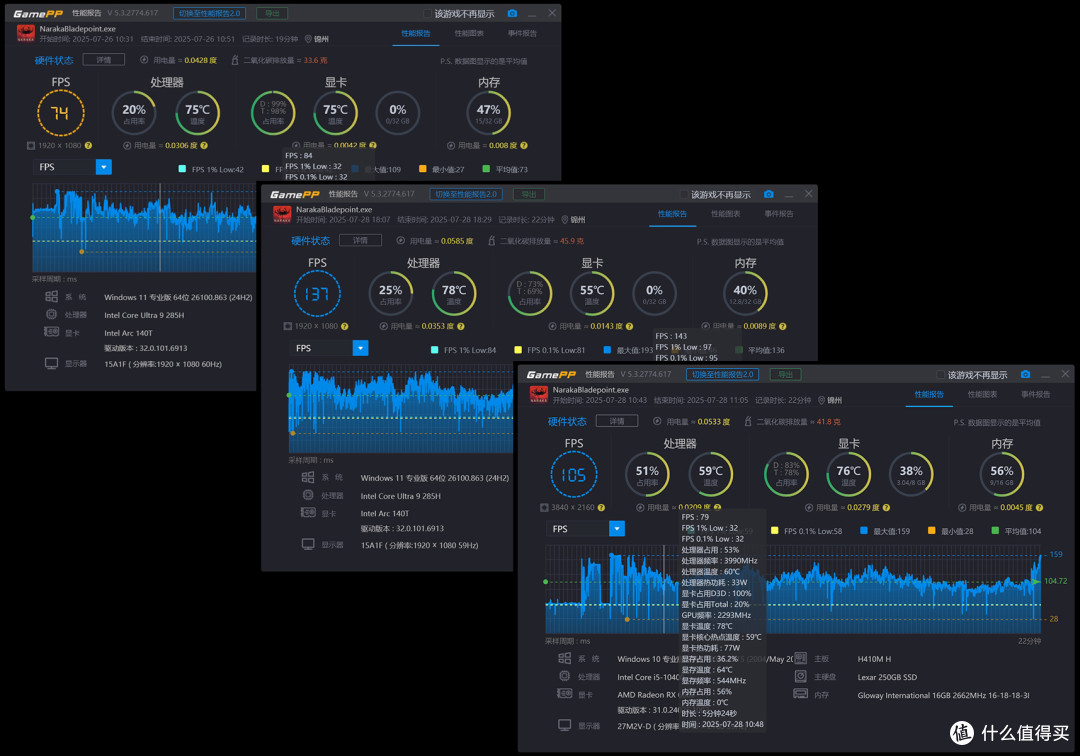This screenshot has width=1080, height=756.
Task: Click the Naraka game icon in the 10:43 report
Action: [539, 395]
